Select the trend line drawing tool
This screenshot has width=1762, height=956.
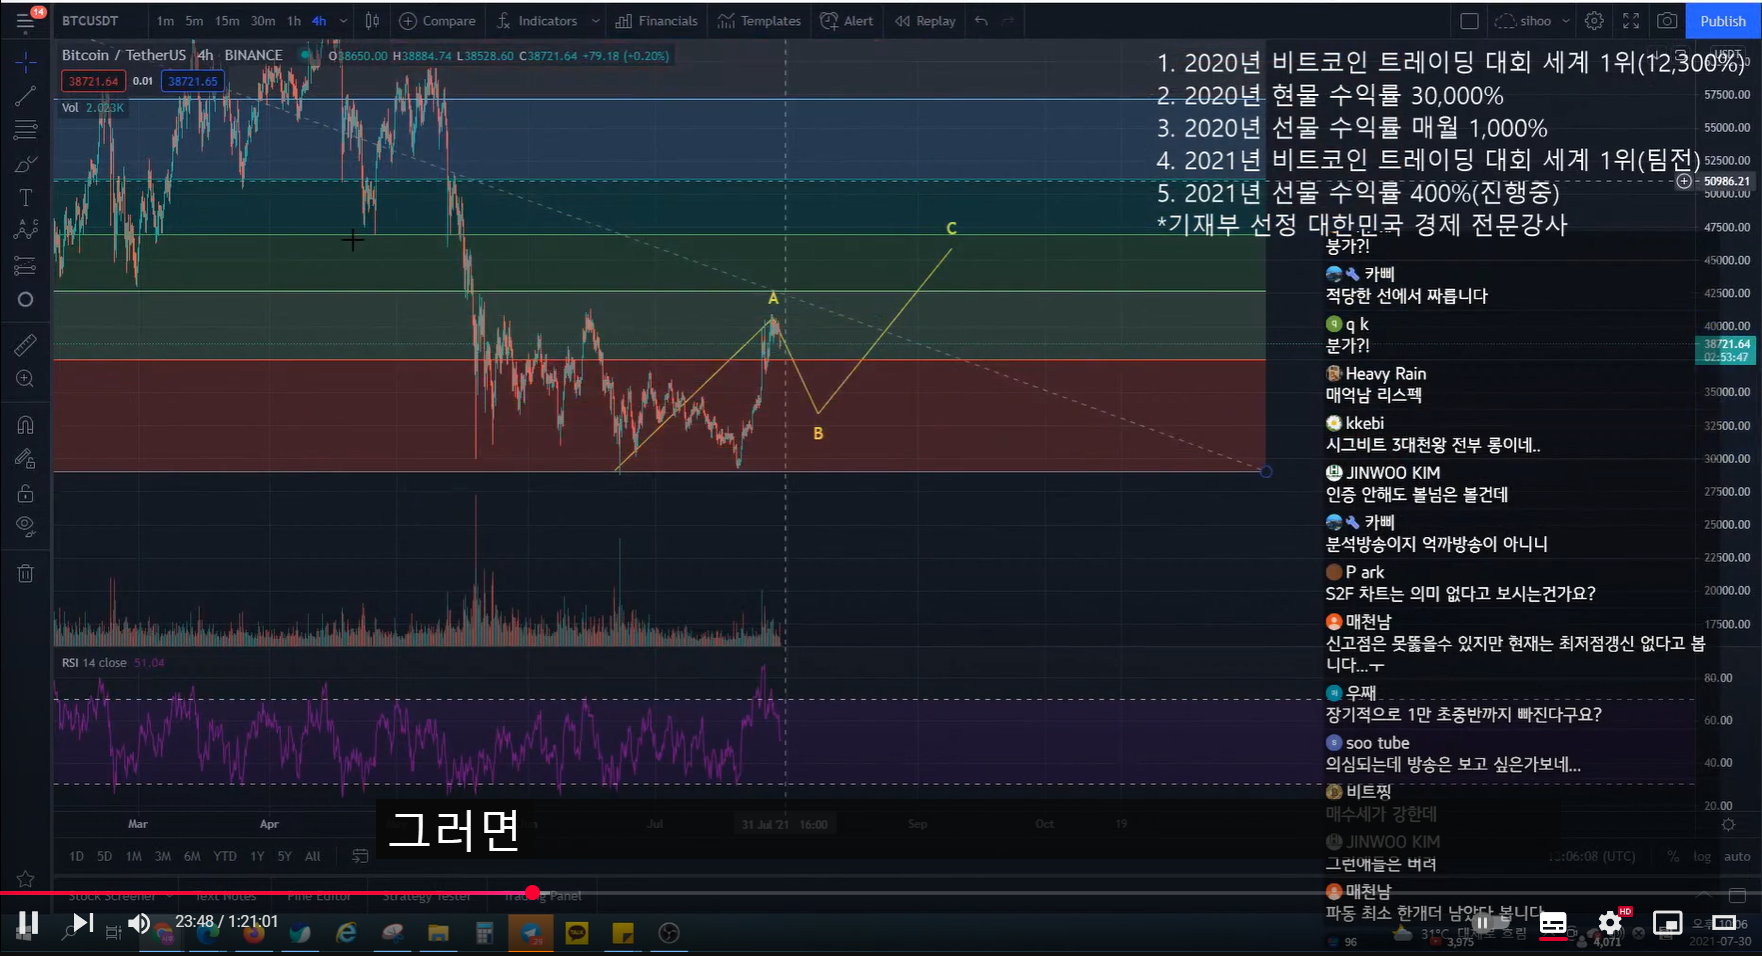(x=26, y=96)
